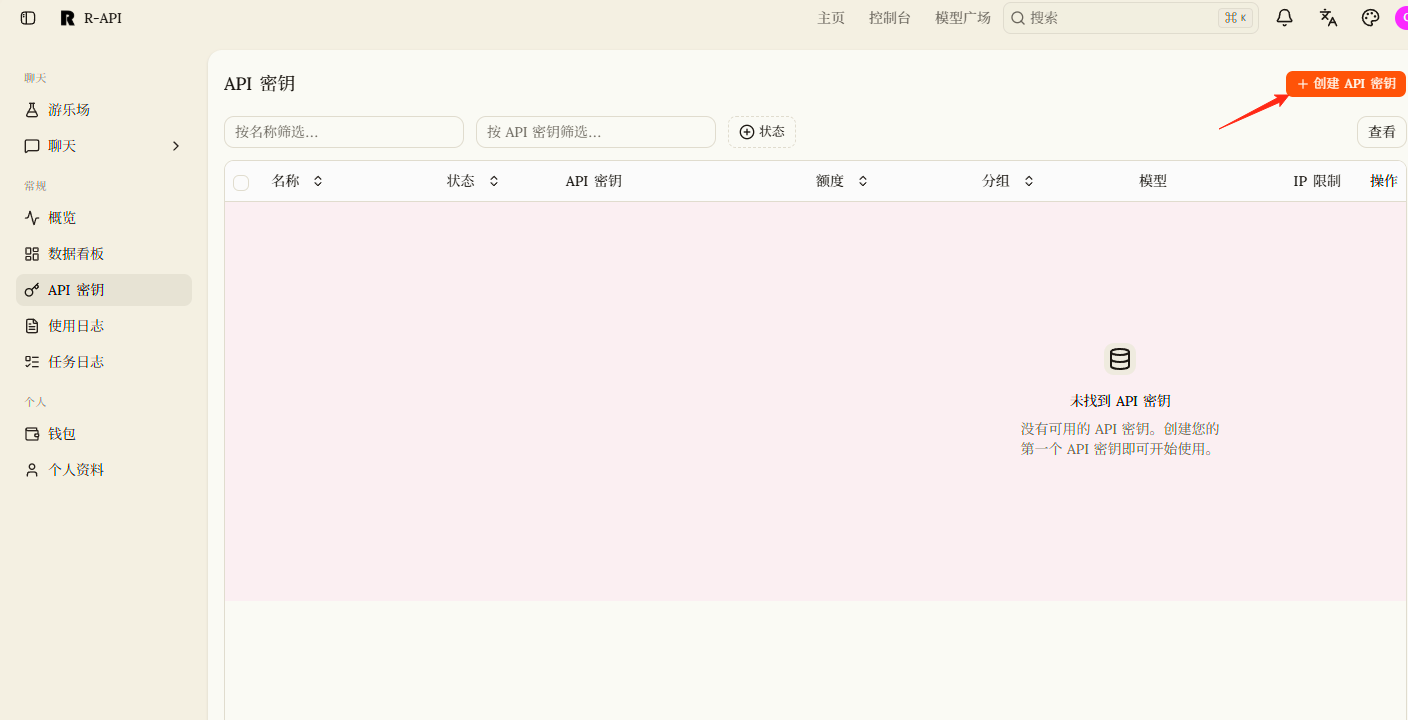
Task: Tick the select-all checkbox in table header
Action: tap(241, 182)
